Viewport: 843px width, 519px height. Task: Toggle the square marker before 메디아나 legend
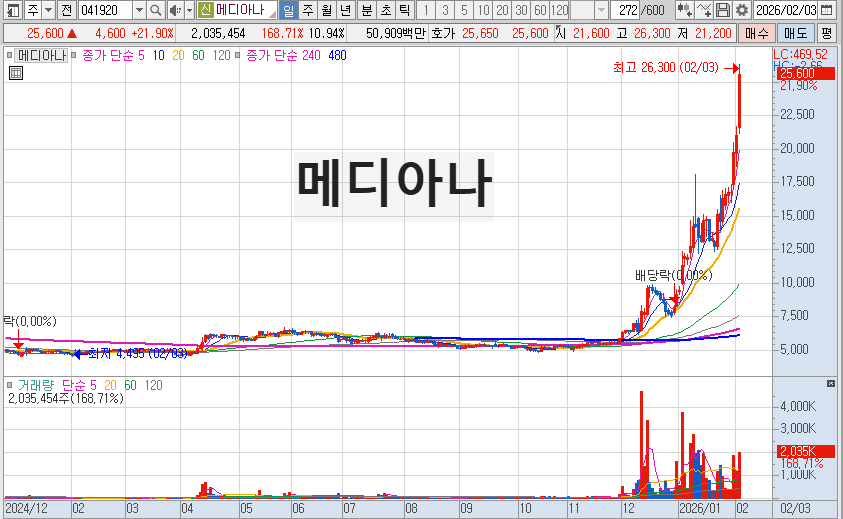9,55
